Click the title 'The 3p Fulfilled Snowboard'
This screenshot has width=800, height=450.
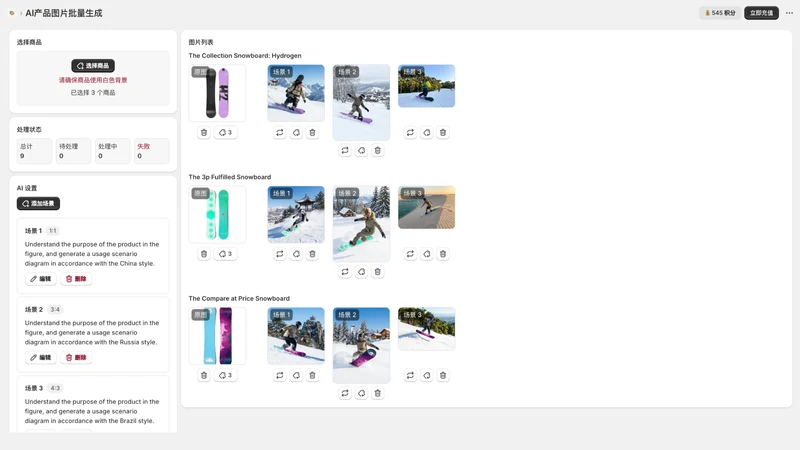click(x=230, y=177)
